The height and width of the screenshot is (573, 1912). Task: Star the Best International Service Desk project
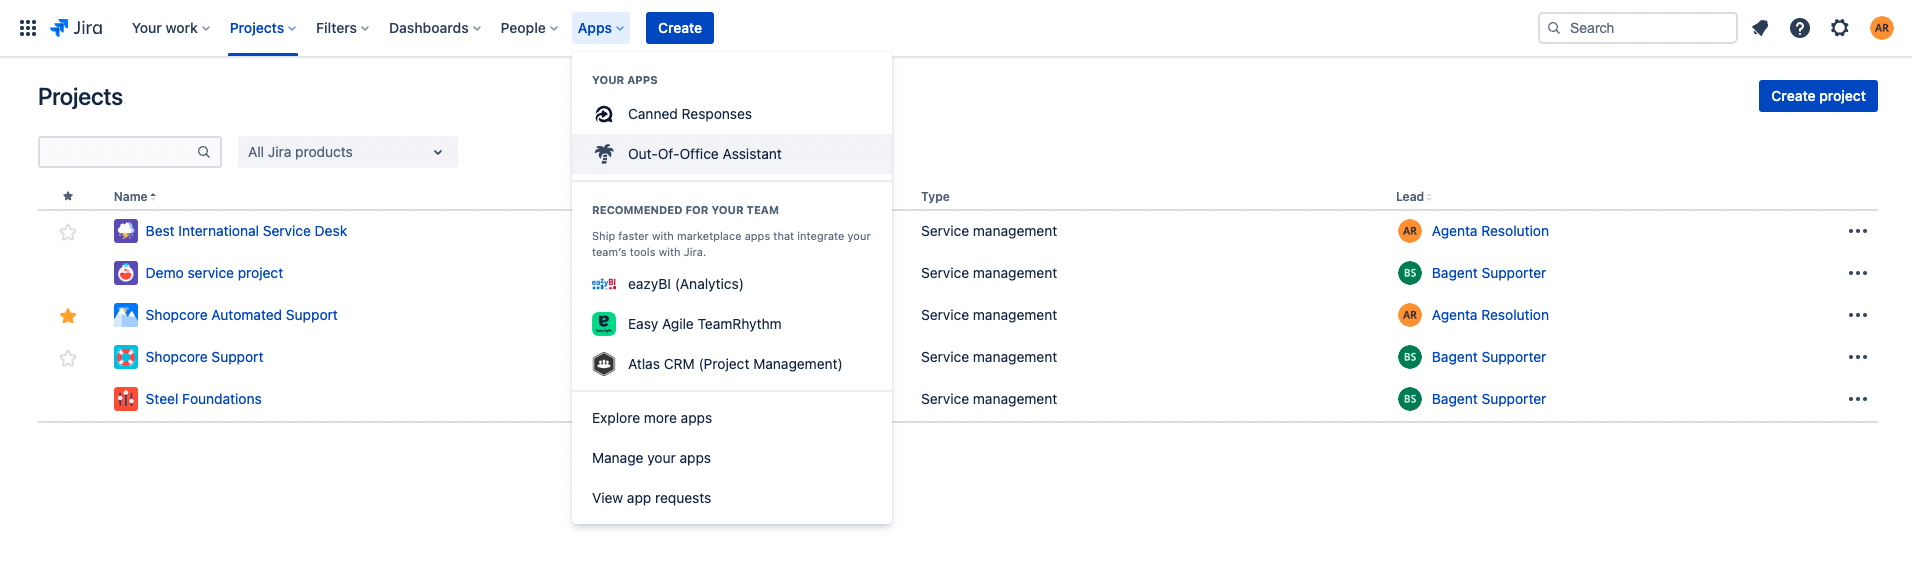[x=68, y=232]
